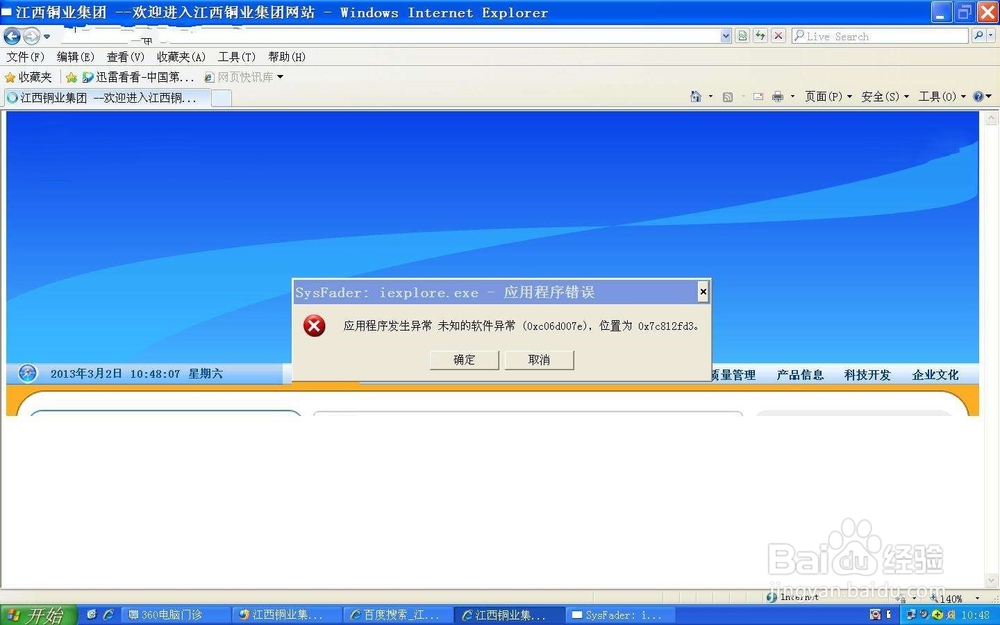The width and height of the screenshot is (1000, 625).
Task: Go forward with the browser Forward arrow
Action: (x=31, y=36)
